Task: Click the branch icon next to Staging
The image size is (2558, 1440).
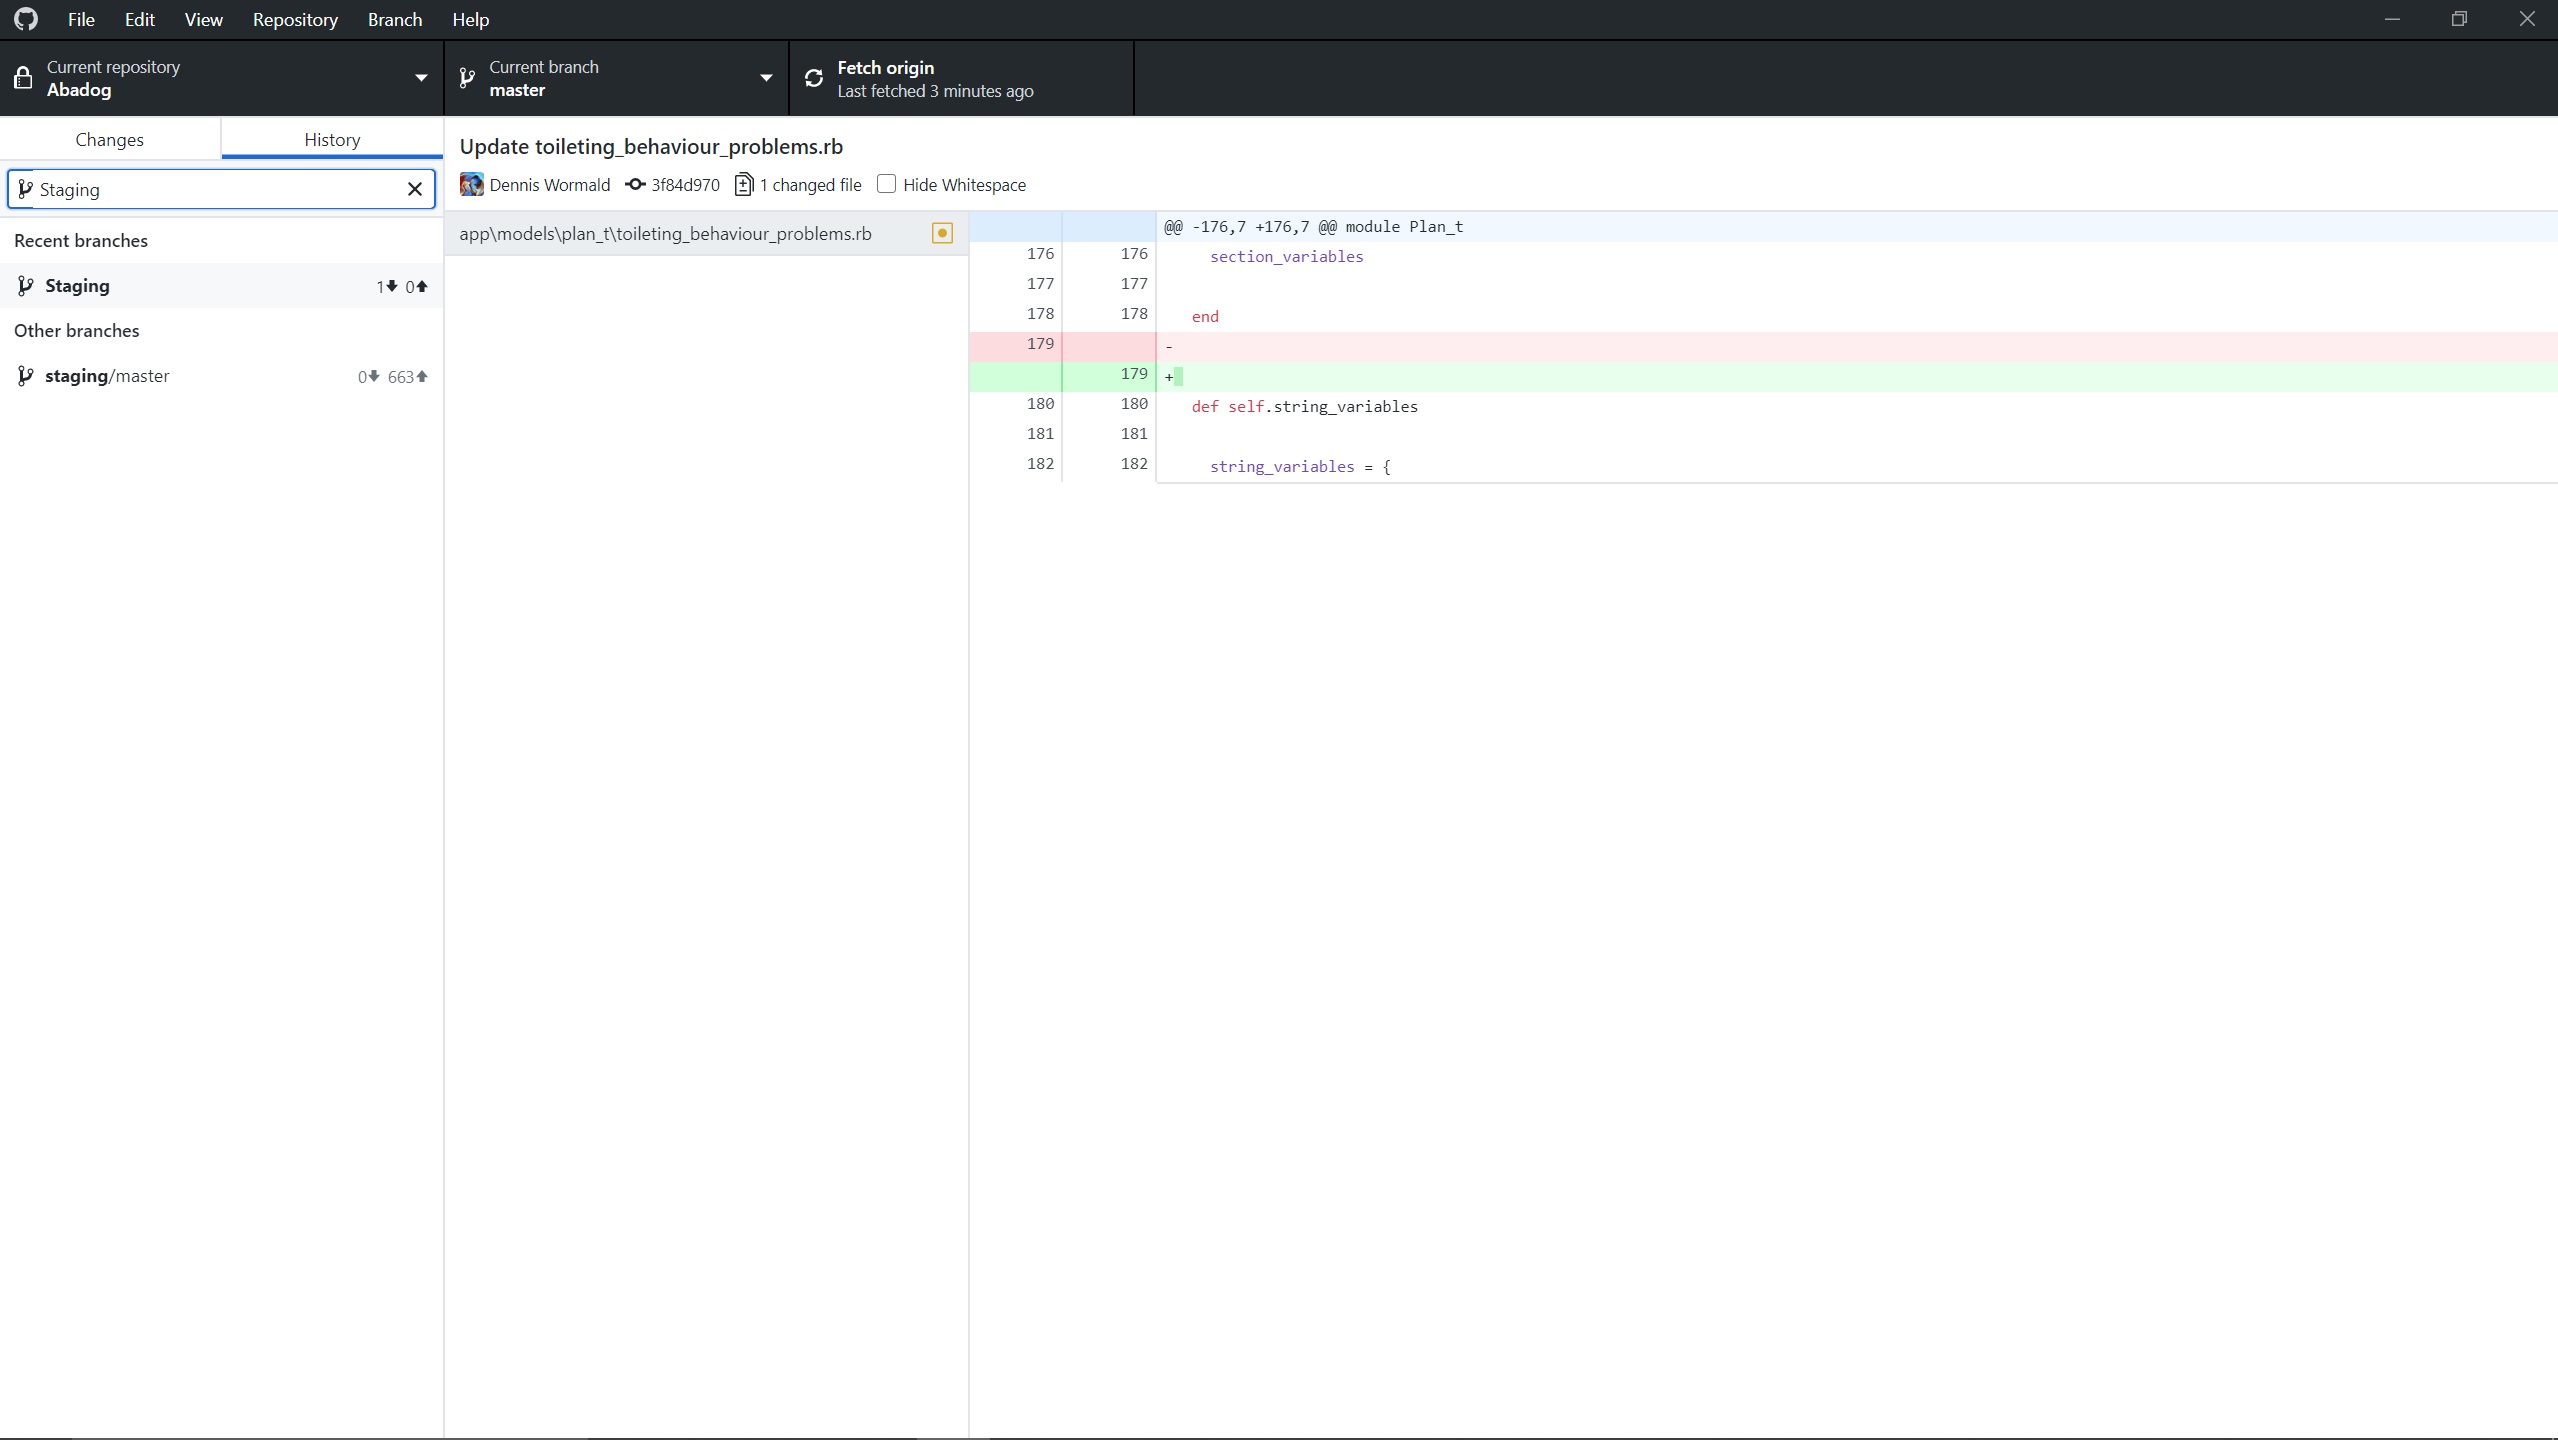Action: (25, 285)
